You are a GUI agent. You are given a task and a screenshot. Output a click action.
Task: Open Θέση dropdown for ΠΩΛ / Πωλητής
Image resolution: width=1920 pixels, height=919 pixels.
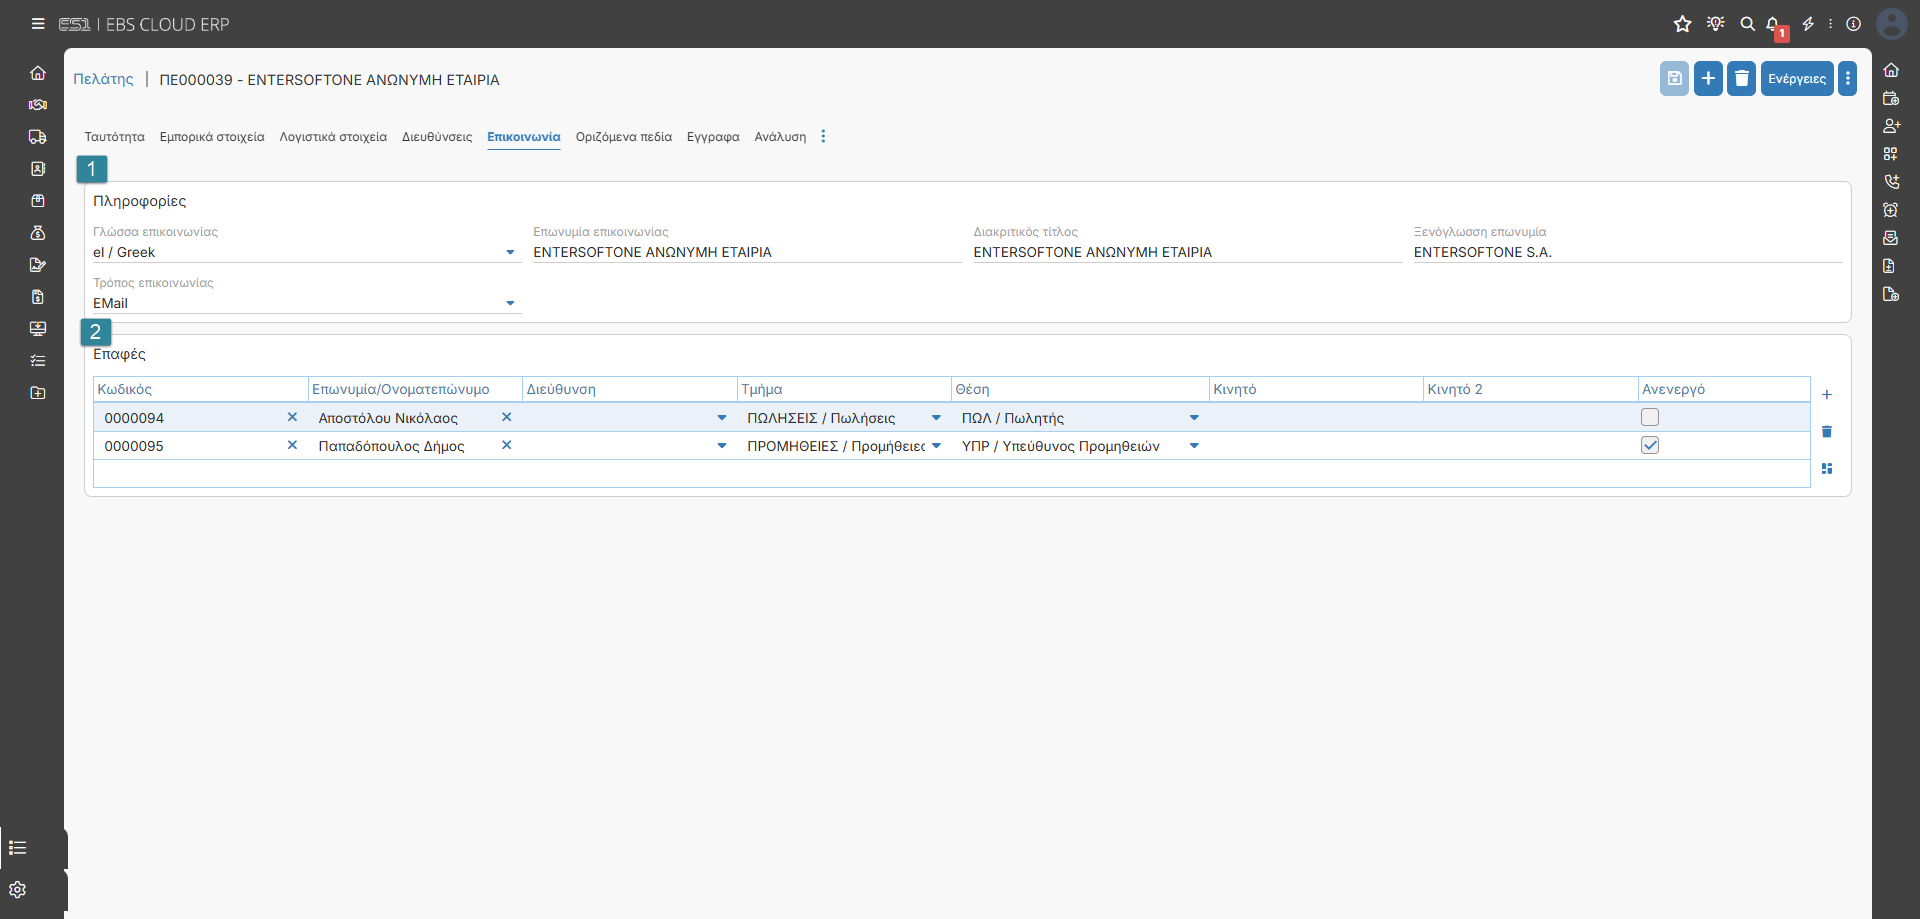point(1194,418)
